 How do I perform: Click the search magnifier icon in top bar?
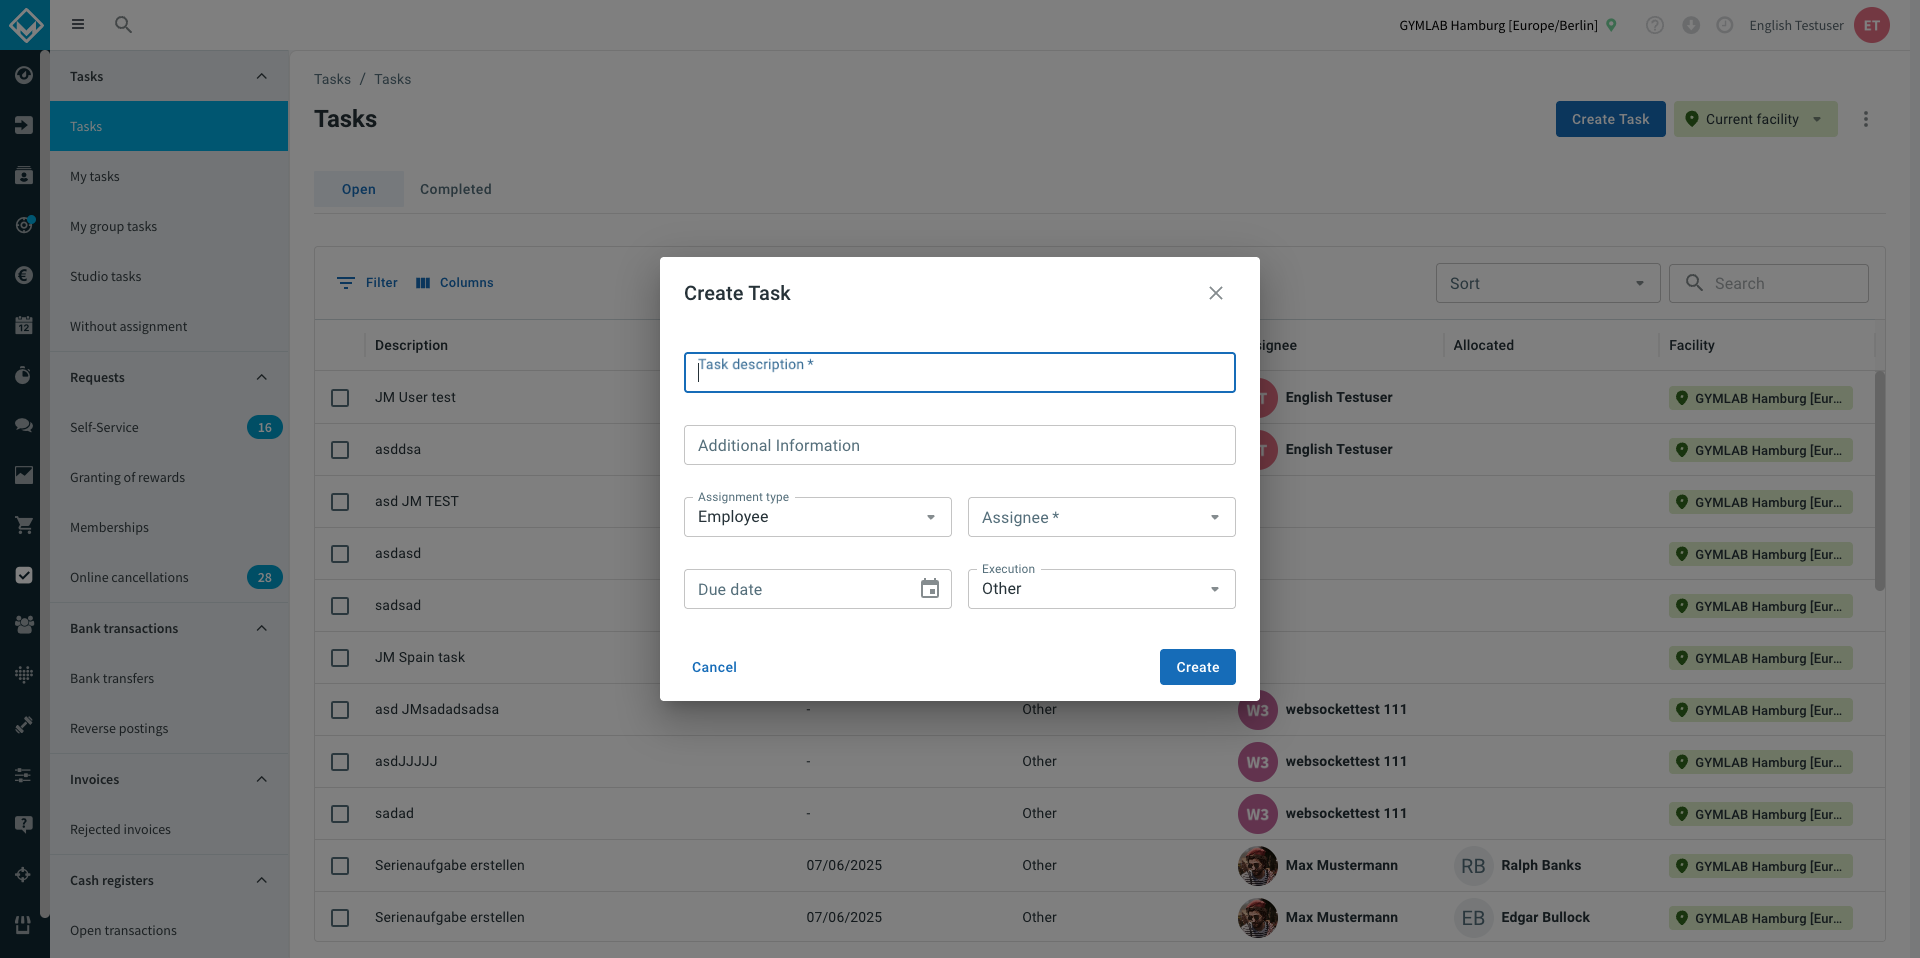click(x=123, y=24)
